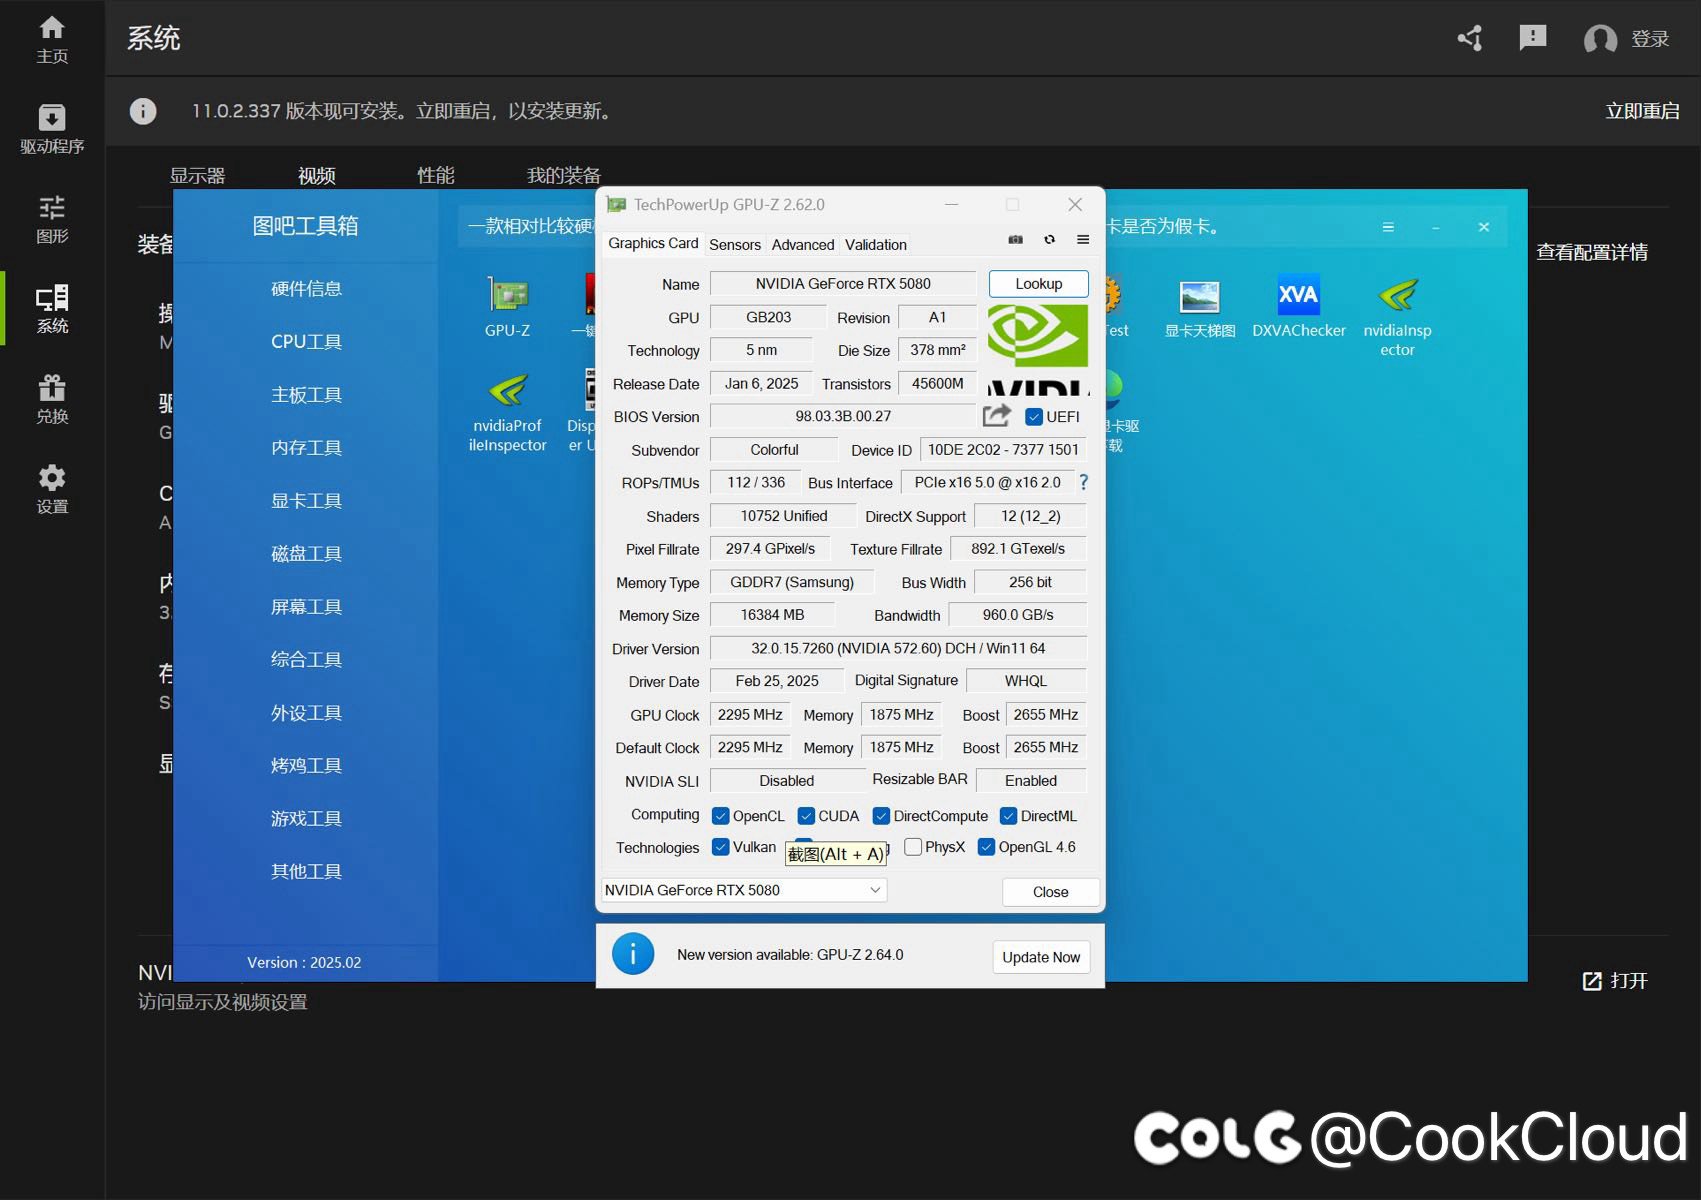1701x1200 pixels.
Task: Click the GPU-Z screenshot camera icon
Action: [x=1015, y=240]
